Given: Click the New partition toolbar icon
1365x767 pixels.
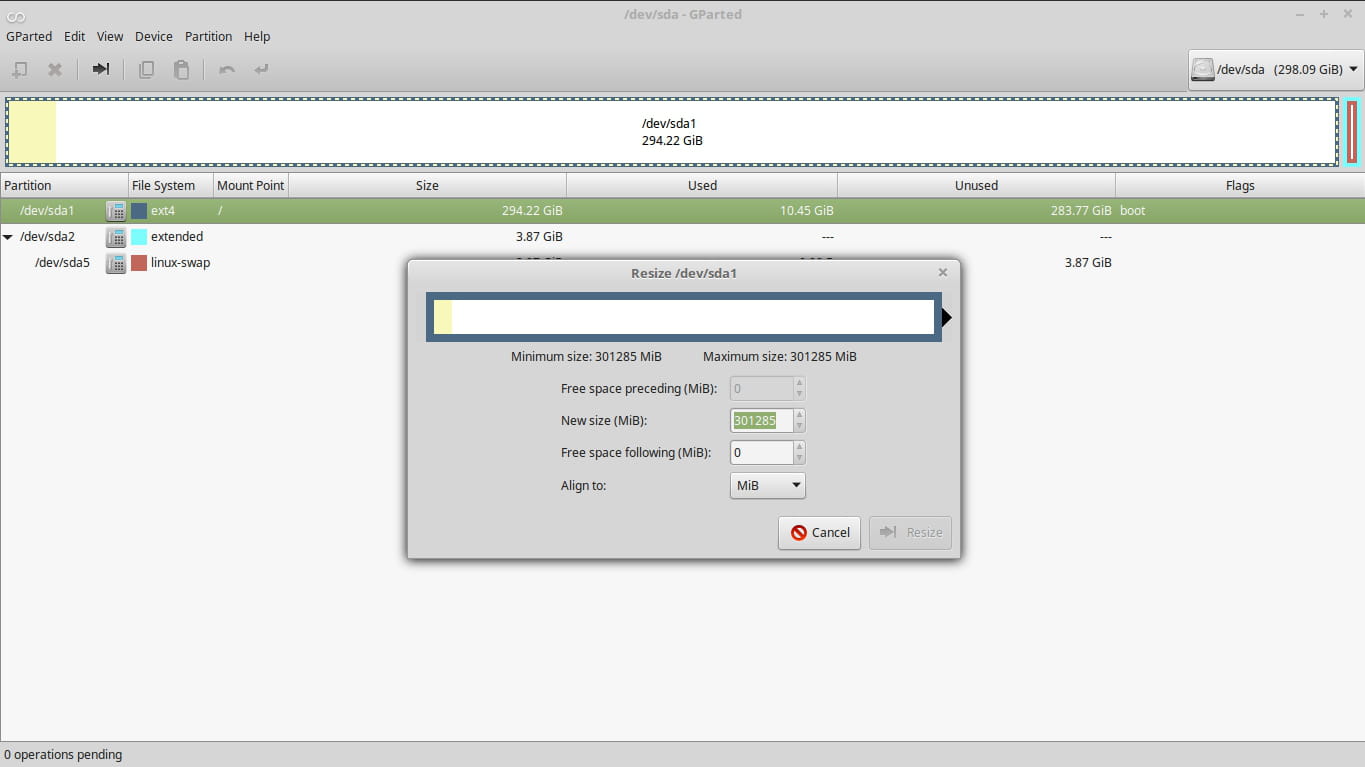Looking at the screenshot, I should (19, 70).
